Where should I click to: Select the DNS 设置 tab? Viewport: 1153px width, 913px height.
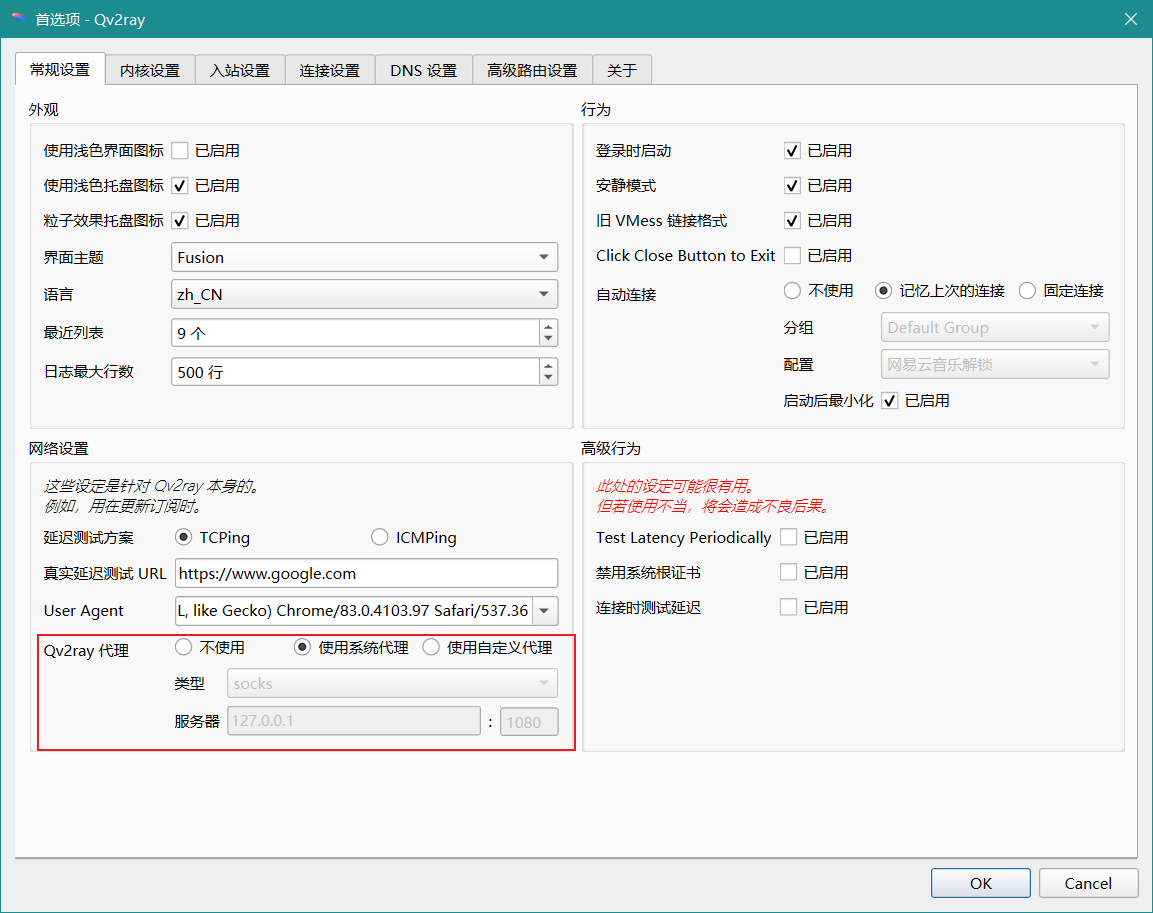[424, 71]
